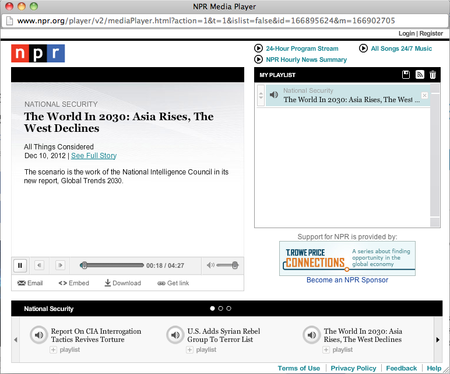Download the audio file
450x374 pixels.
pos(123,283)
